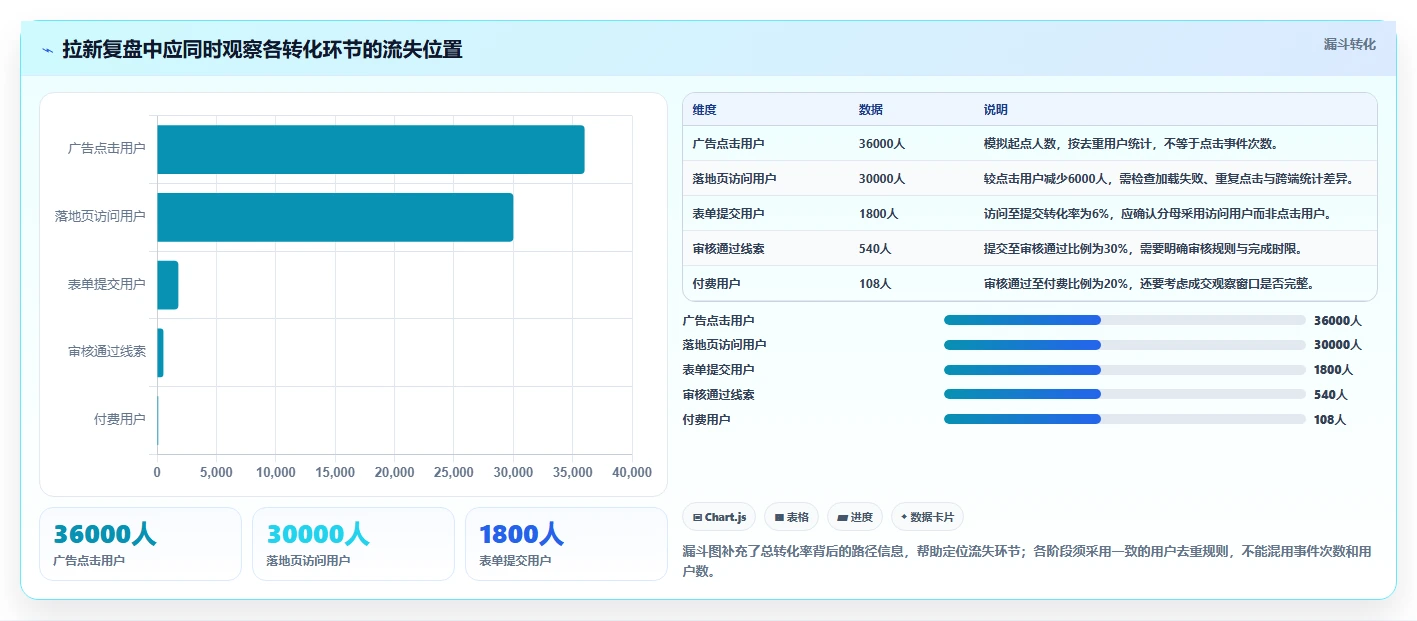Screen dimensions: 1417x621
Task: Click the 表单提交用户 bar in chart
Action: [167, 285]
